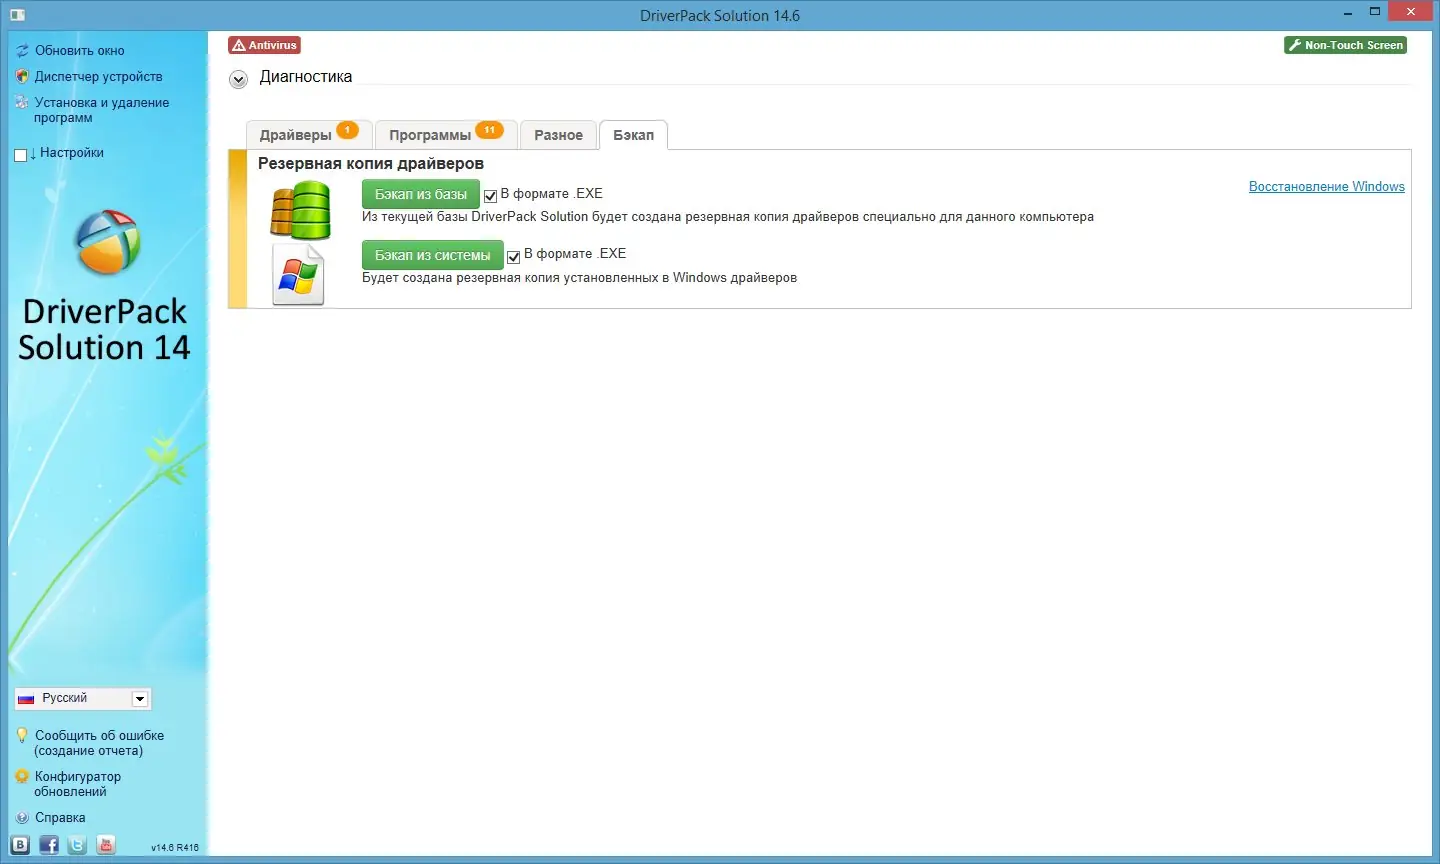Open Диспетчер устройств via its shield icon
This screenshot has height=864, width=1440.
point(22,76)
